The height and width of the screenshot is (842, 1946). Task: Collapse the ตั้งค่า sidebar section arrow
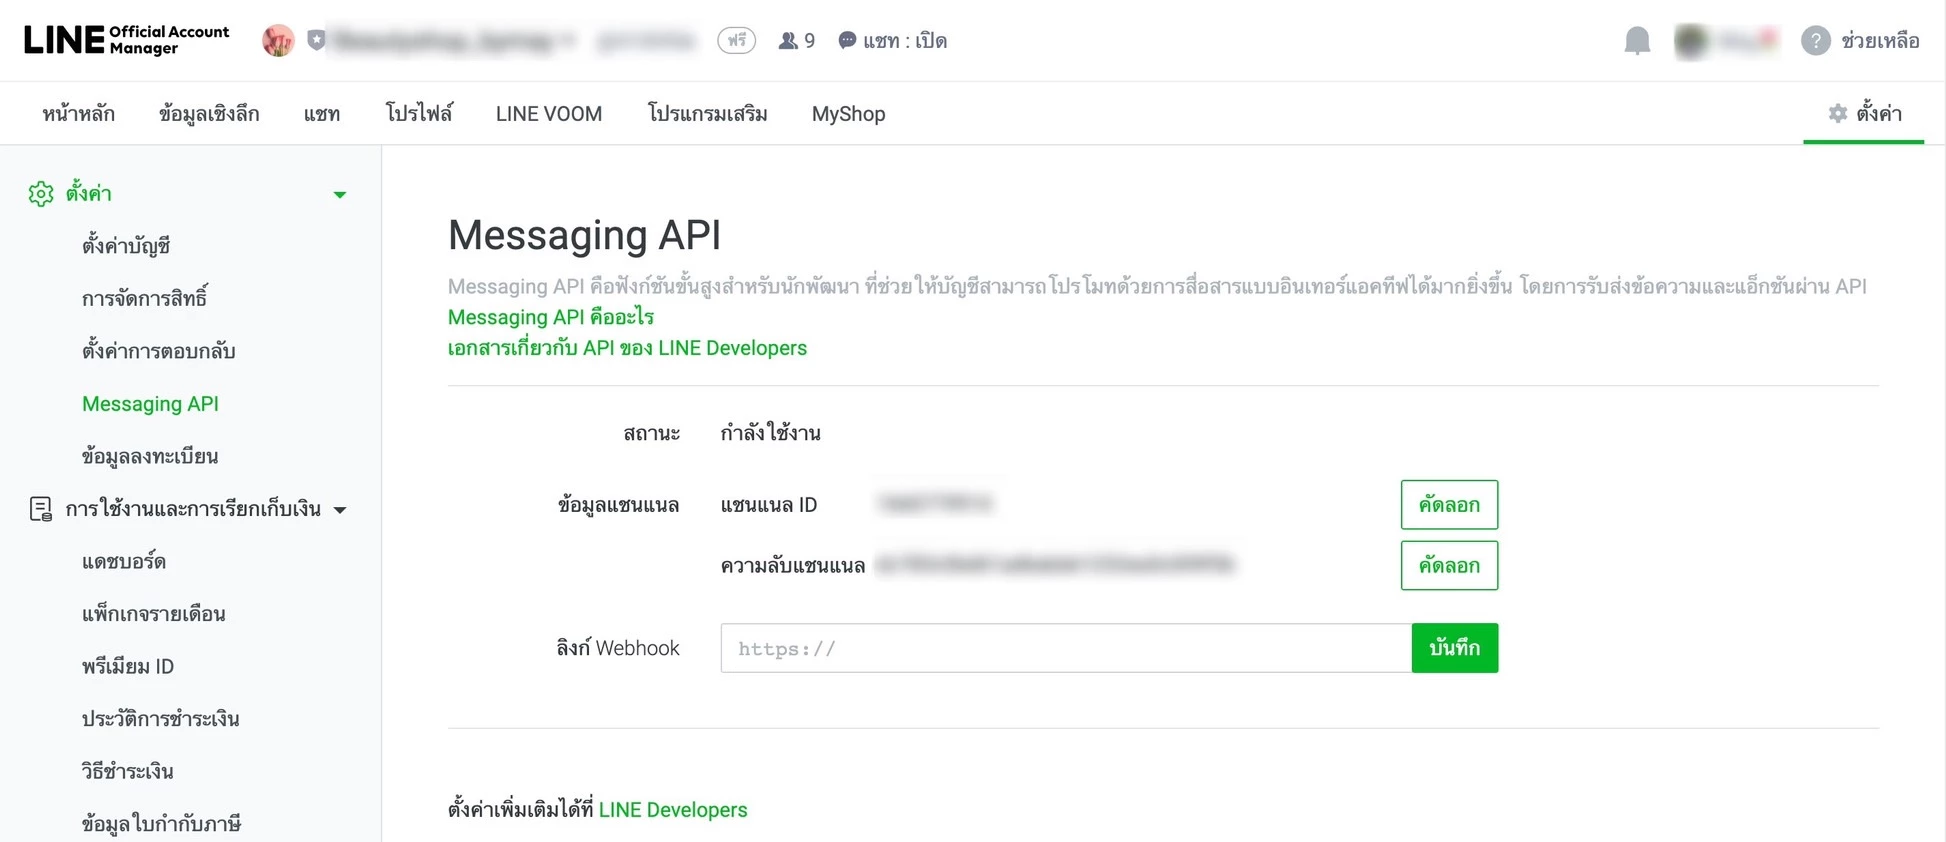coord(340,194)
